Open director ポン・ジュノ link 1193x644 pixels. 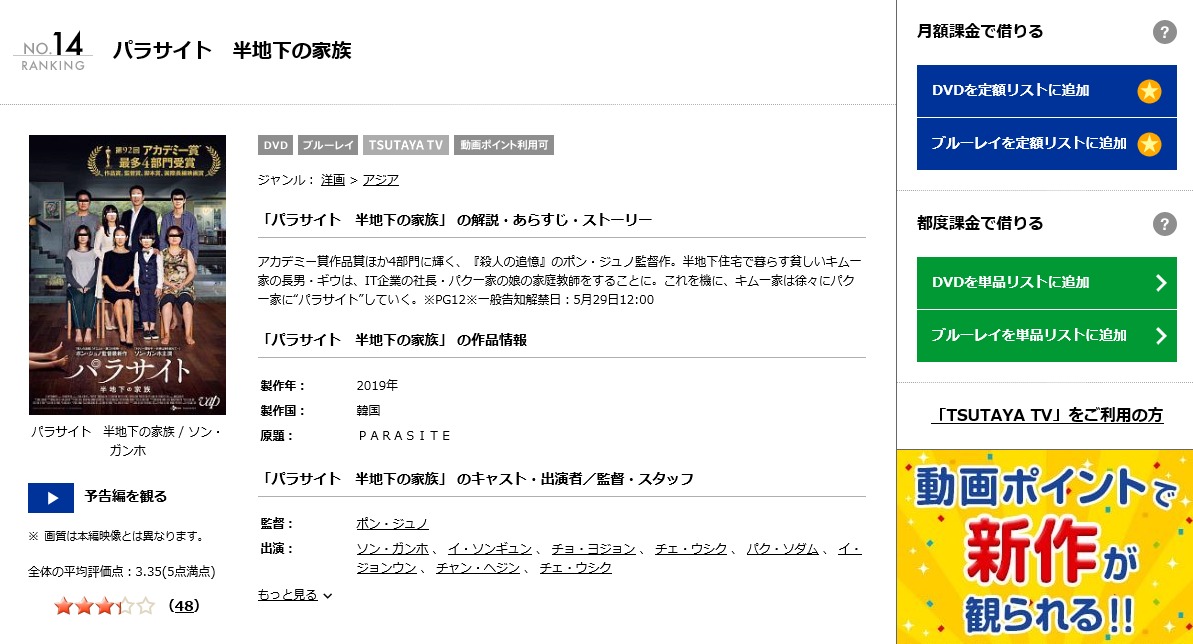tap(392, 524)
